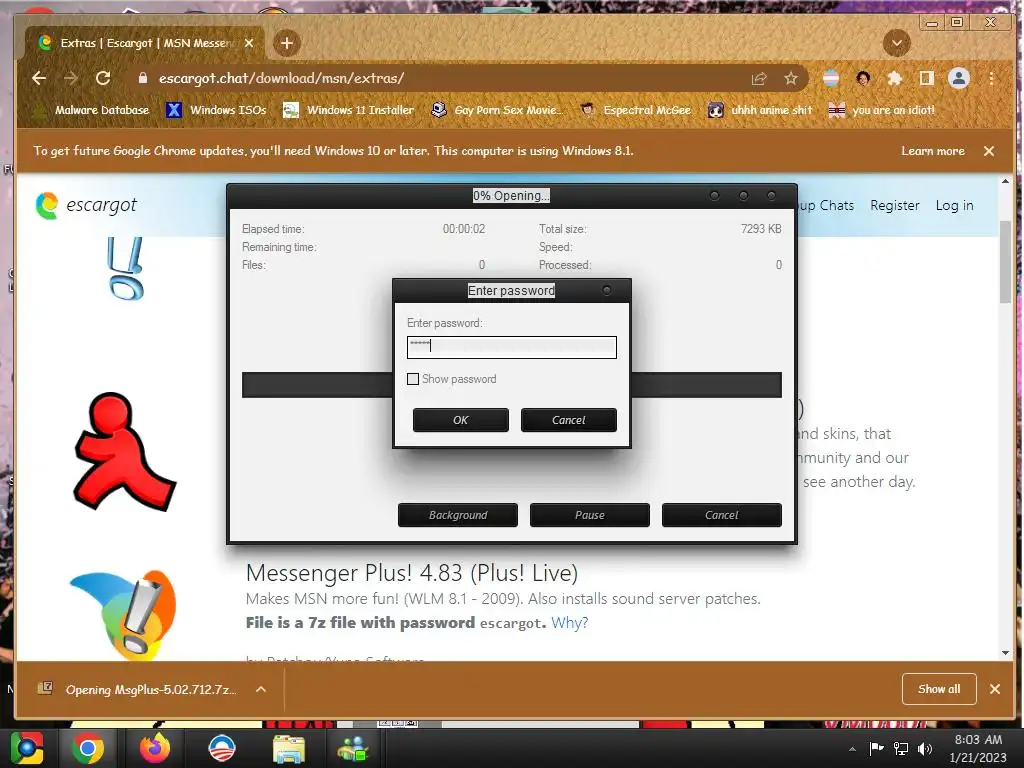Image resolution: width=1024 pixels, height=768 pixels.
Task: Open the Chats menu item
Action: pyautogui.click(x=837, y=205)
